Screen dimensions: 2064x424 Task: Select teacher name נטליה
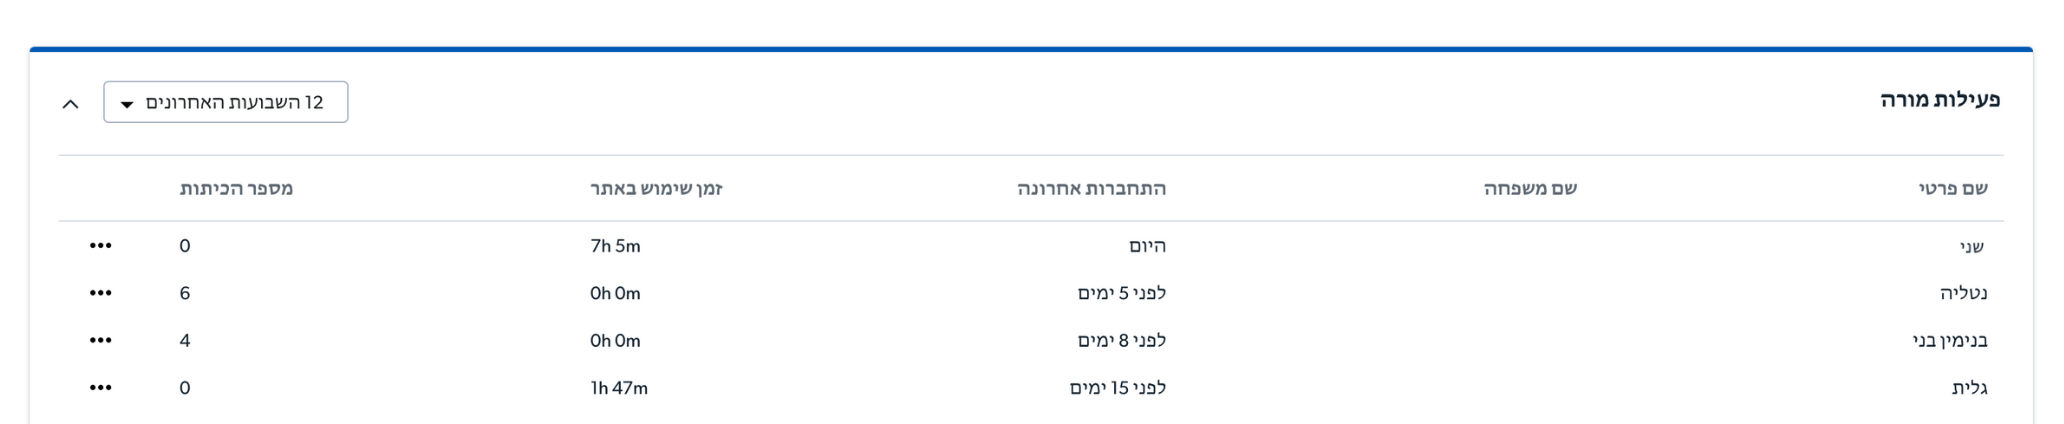(1963, 293)
